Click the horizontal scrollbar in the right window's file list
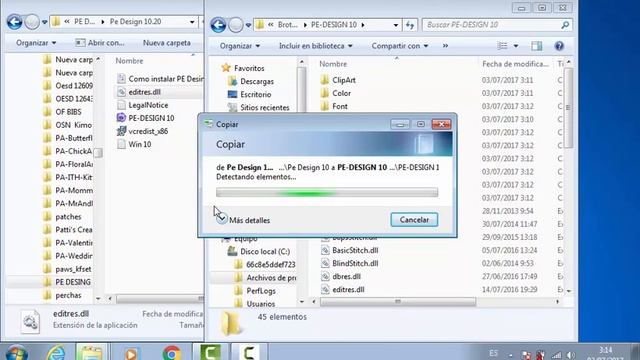The width and height of the screenshot is (640, 360). (398, 302)
